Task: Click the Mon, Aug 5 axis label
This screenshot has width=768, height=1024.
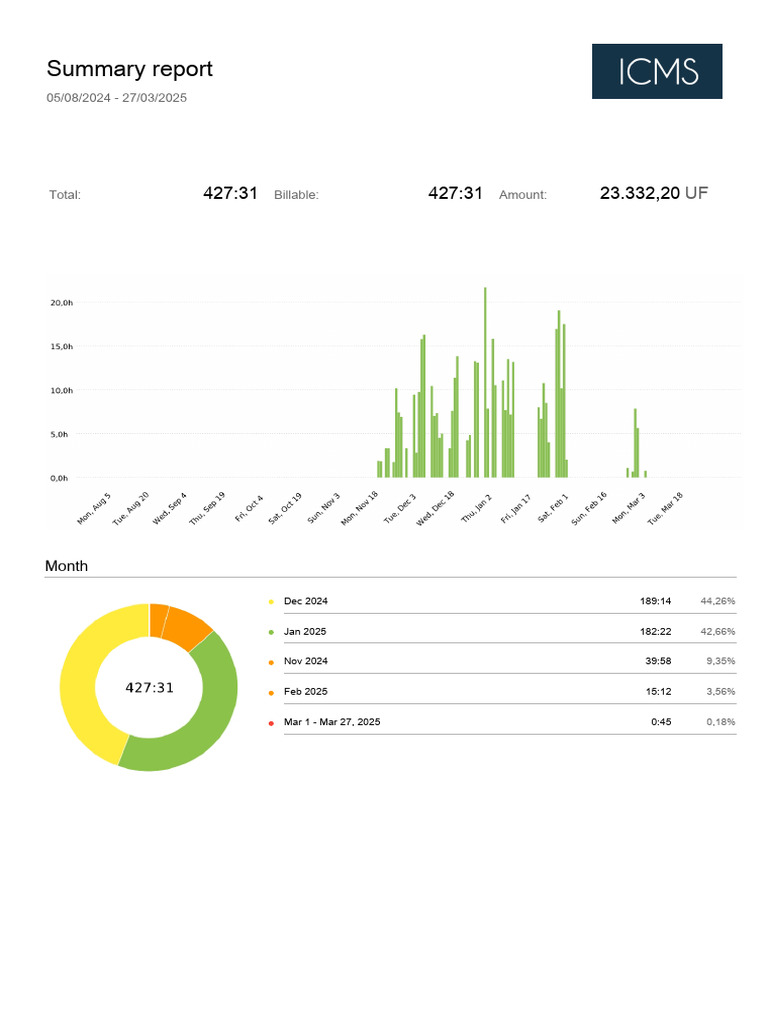Action: (94, 509)
